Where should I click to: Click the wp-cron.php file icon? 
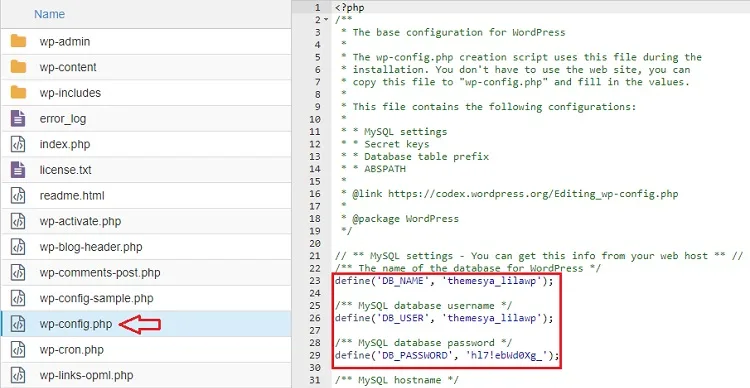[18, 350]
